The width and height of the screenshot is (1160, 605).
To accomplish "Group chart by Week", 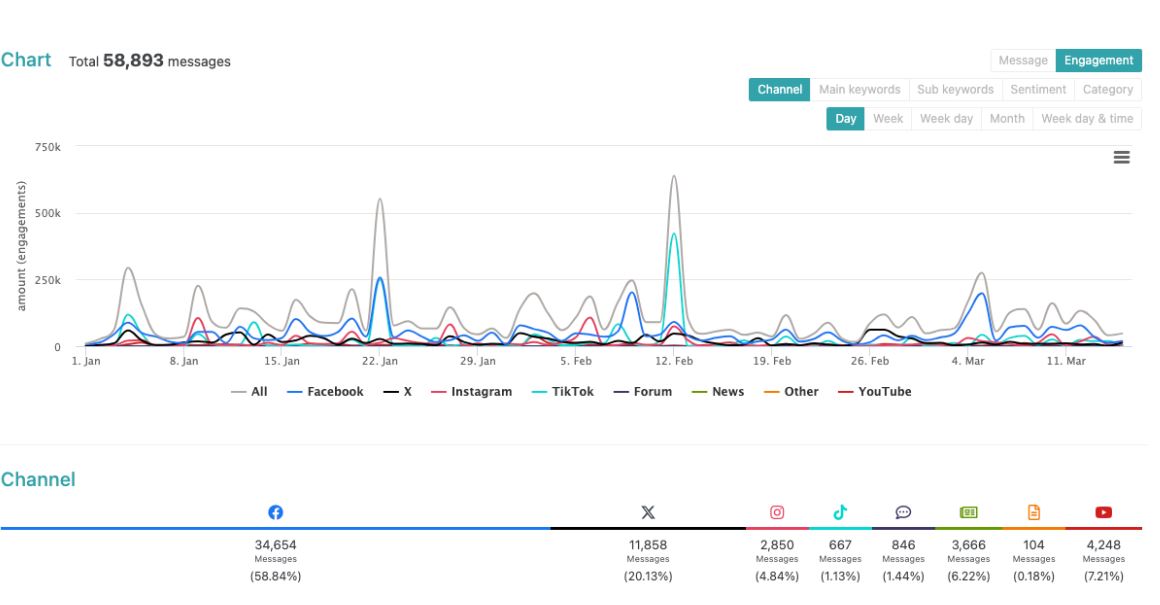I will point(888,119).
